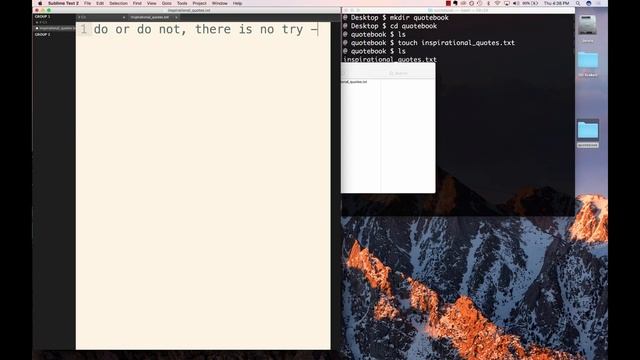Open the Apple menu
The height and width of the screenshot is (360, 640).
[40, 3]
